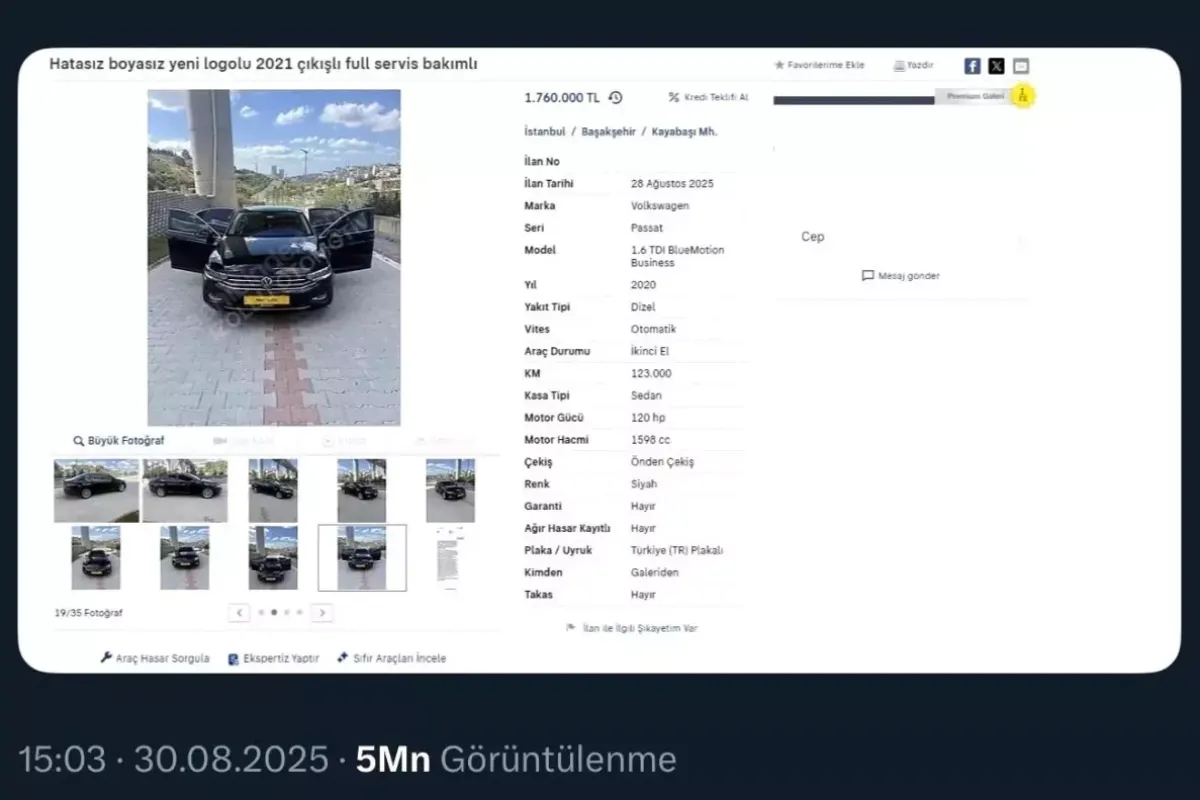This screenshot has width=1200, height=800.
Task: Click the Cep phone label
Action: click(813, 237)
